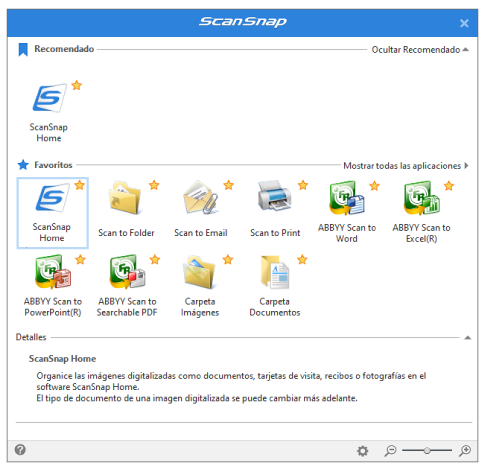Toggle favorite star on Scan to Print
This screenshot has width=483, height=470.
[x=303, y=185]
